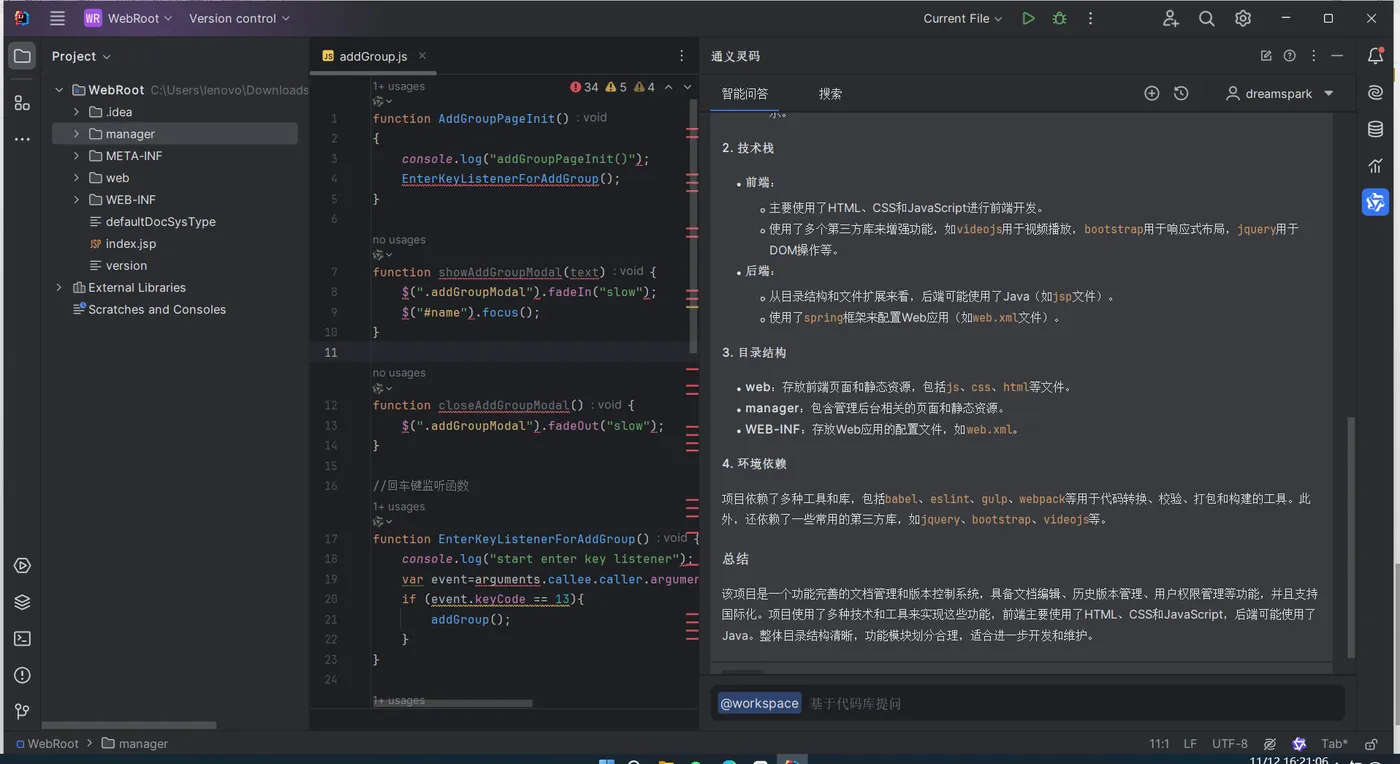Viewport: 1400px width, 764px height.
Task: Toggle the crossed-out eye status bar icon
Action: click(x=1270, y=744)
